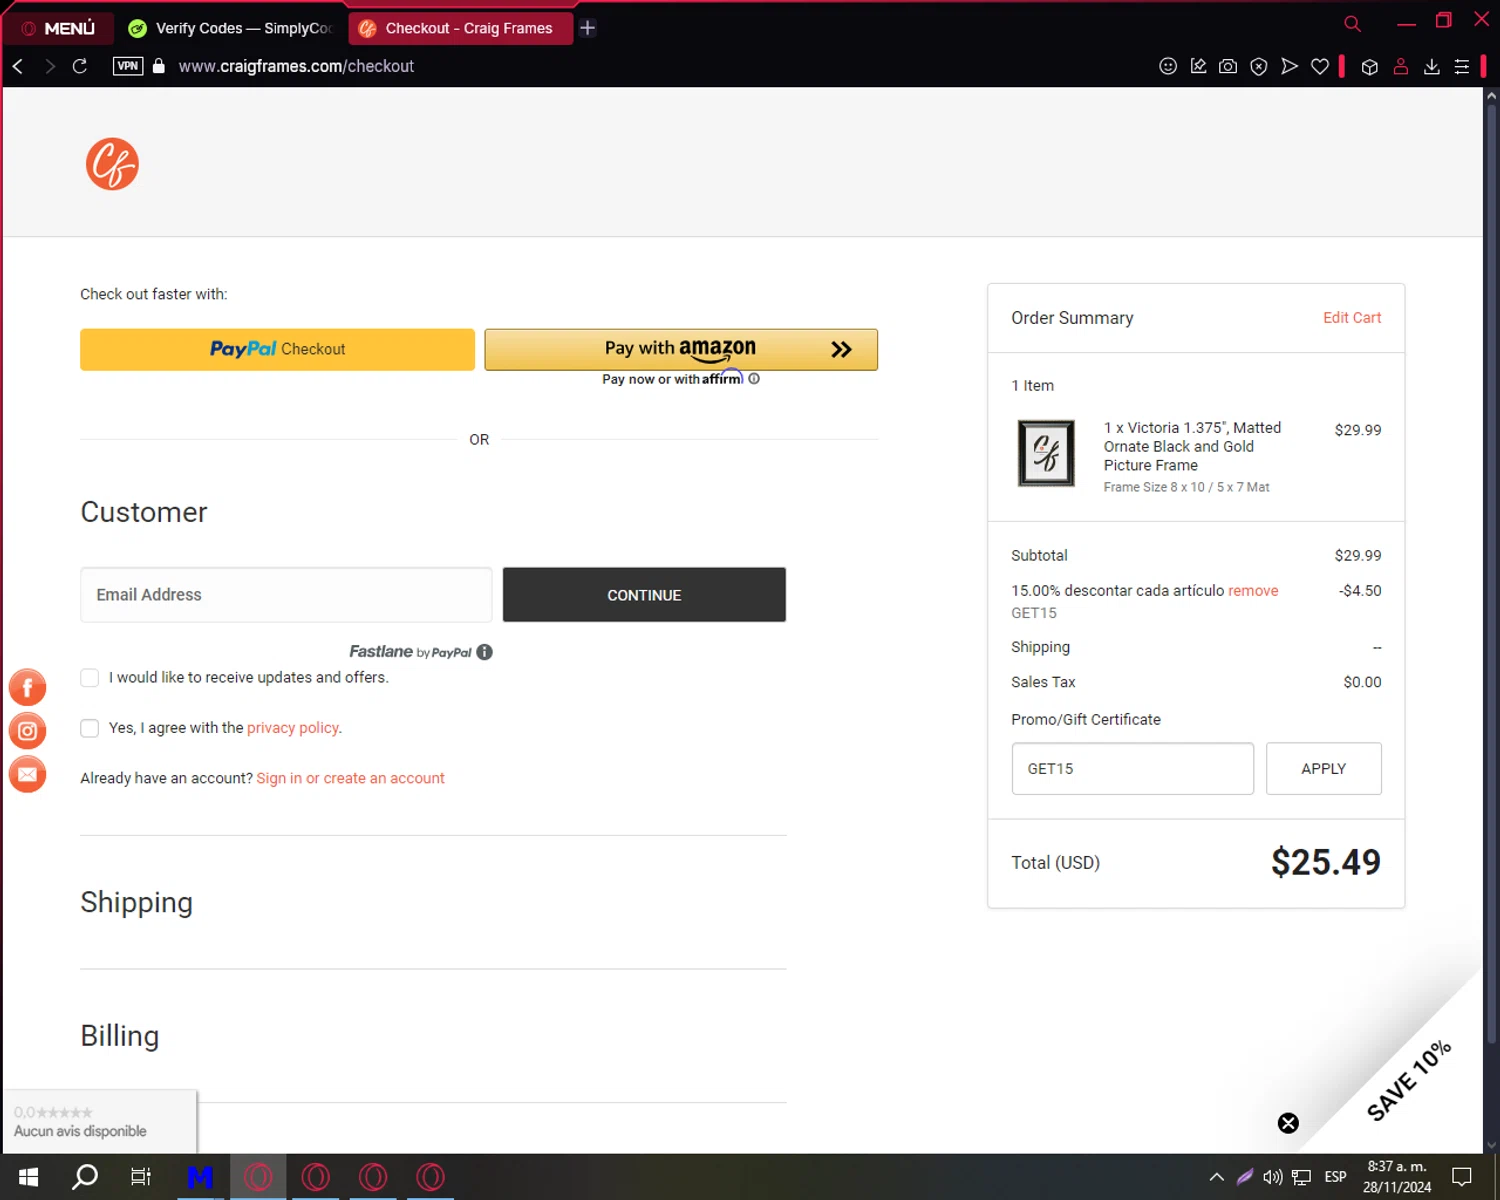Open the easy setup sliders icon
Screen dimensions: 1500x1200
(x=1462, y=66)
